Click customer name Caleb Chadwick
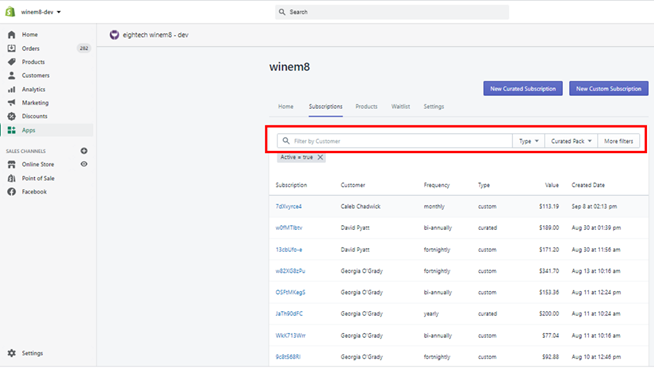654x368 pixels. (360, 207)
